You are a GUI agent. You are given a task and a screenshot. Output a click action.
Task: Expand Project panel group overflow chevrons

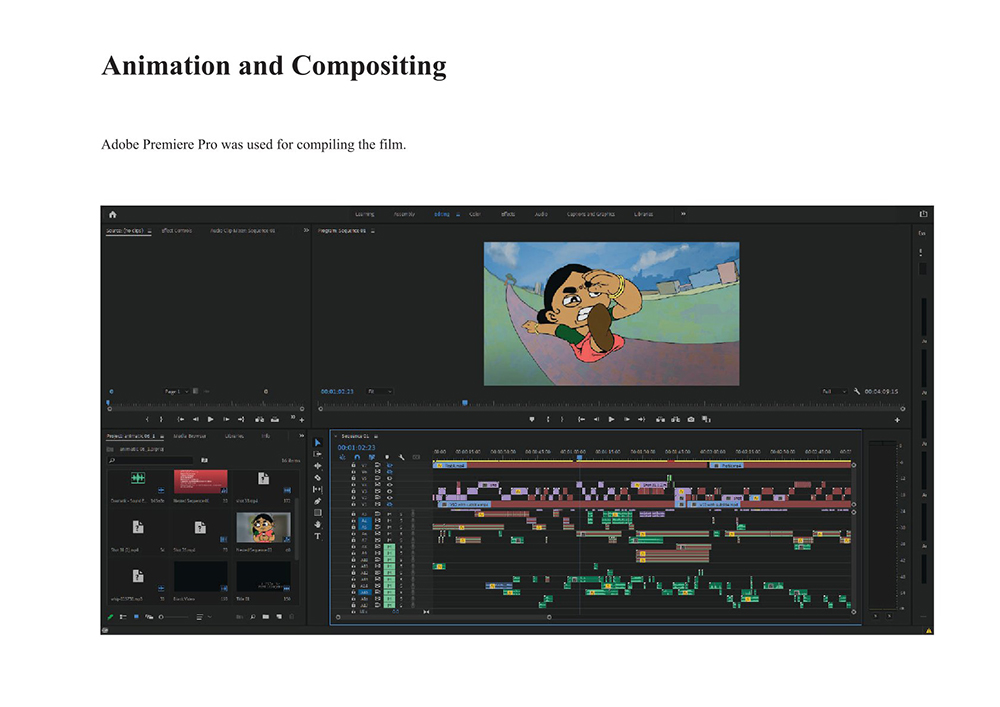point(302,436)
